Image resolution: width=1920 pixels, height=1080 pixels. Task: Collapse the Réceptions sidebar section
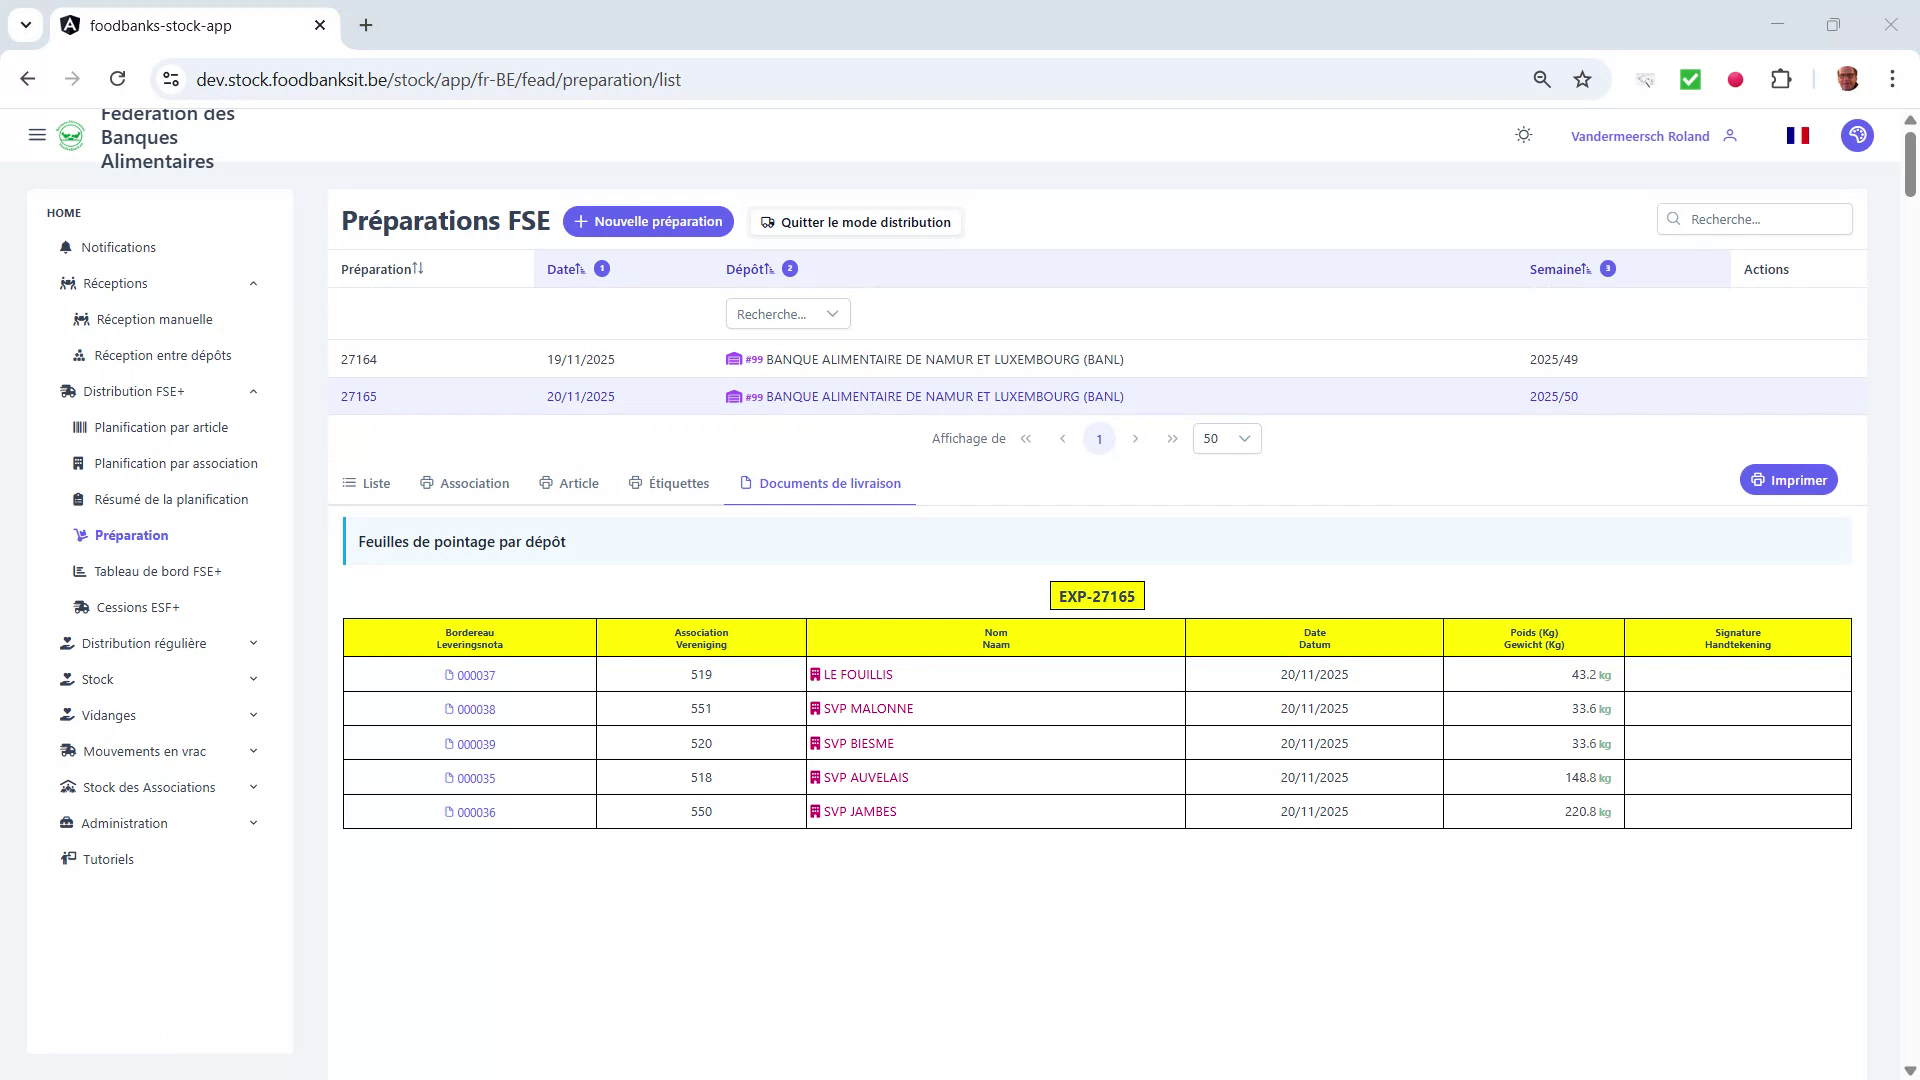[x=253, y=283]
